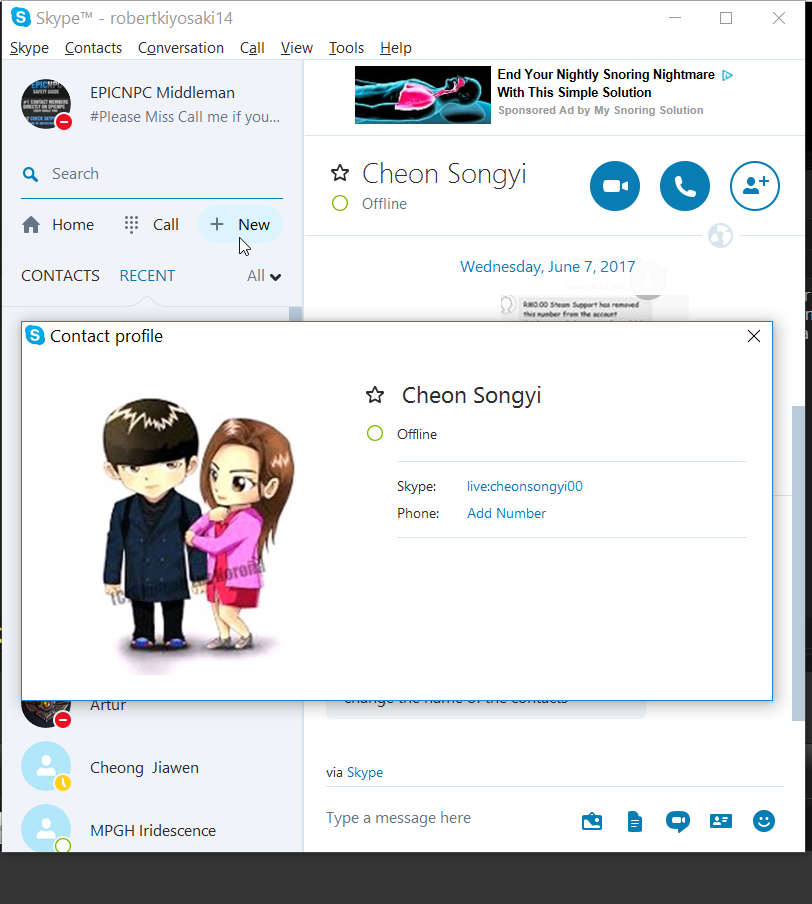The width and height of the screenshot is (812, 904).
Task: Open the dial pad Call button
Action: click(152, 224)
